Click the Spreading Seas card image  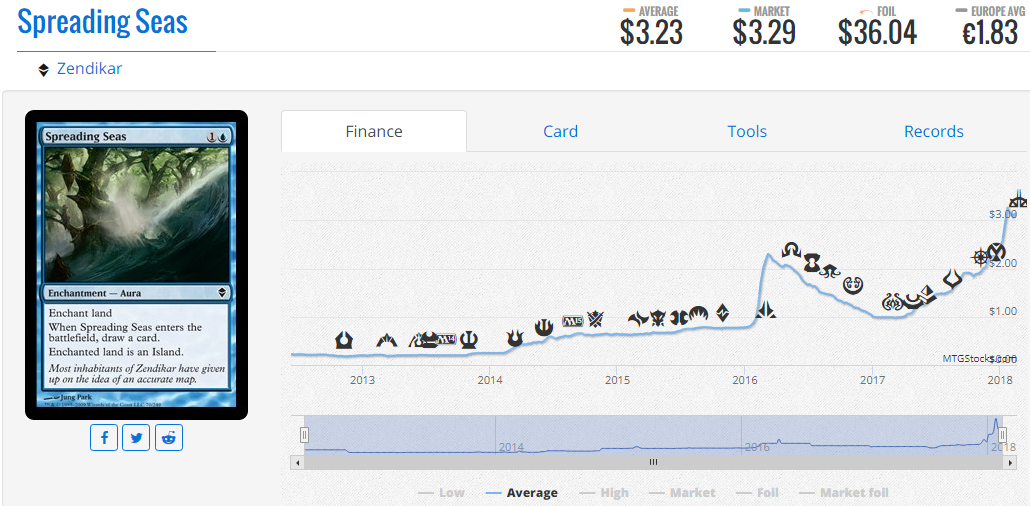(136, 265)
